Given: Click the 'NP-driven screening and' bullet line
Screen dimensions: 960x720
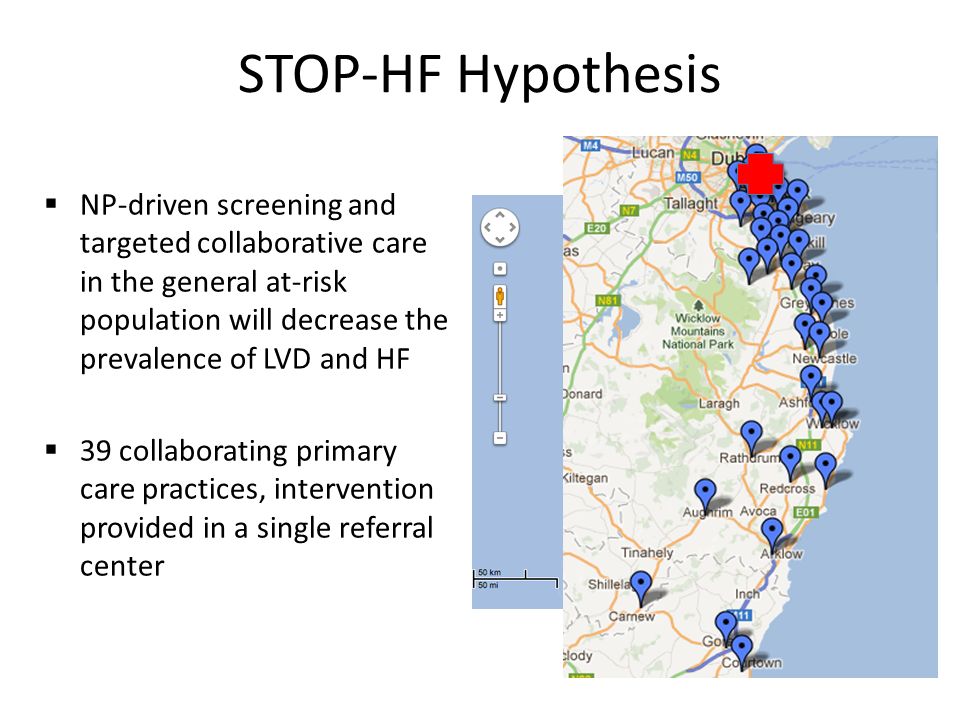Looking at the screenshot, I should 238,205.
